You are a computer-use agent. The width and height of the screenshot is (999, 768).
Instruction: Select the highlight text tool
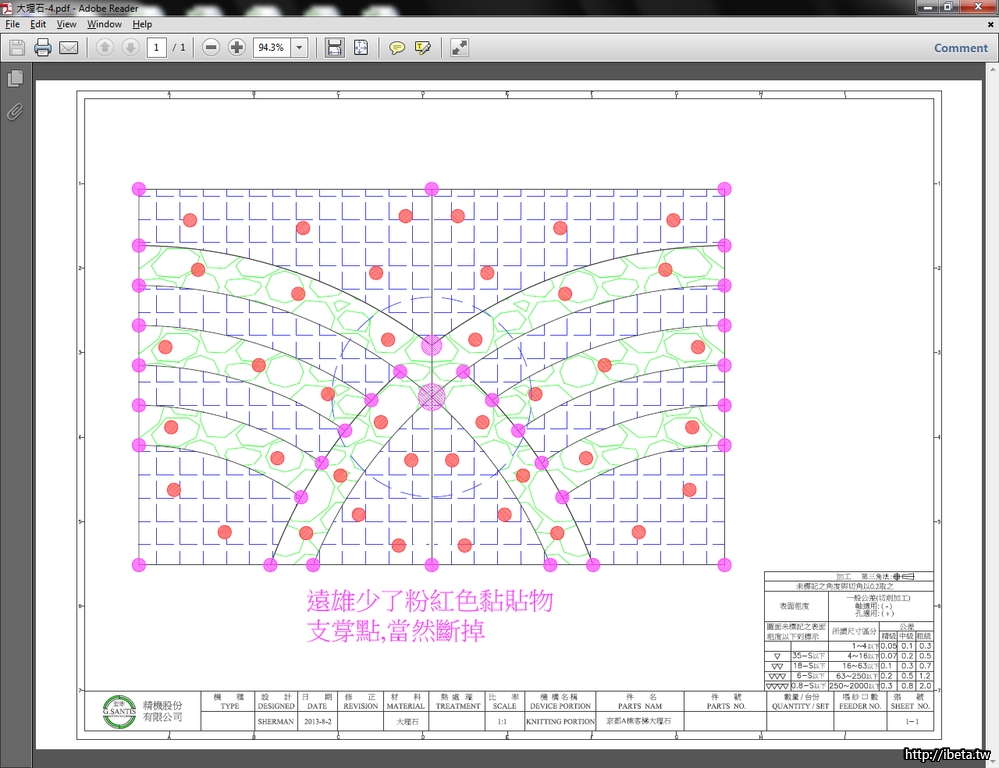point(422,47)
